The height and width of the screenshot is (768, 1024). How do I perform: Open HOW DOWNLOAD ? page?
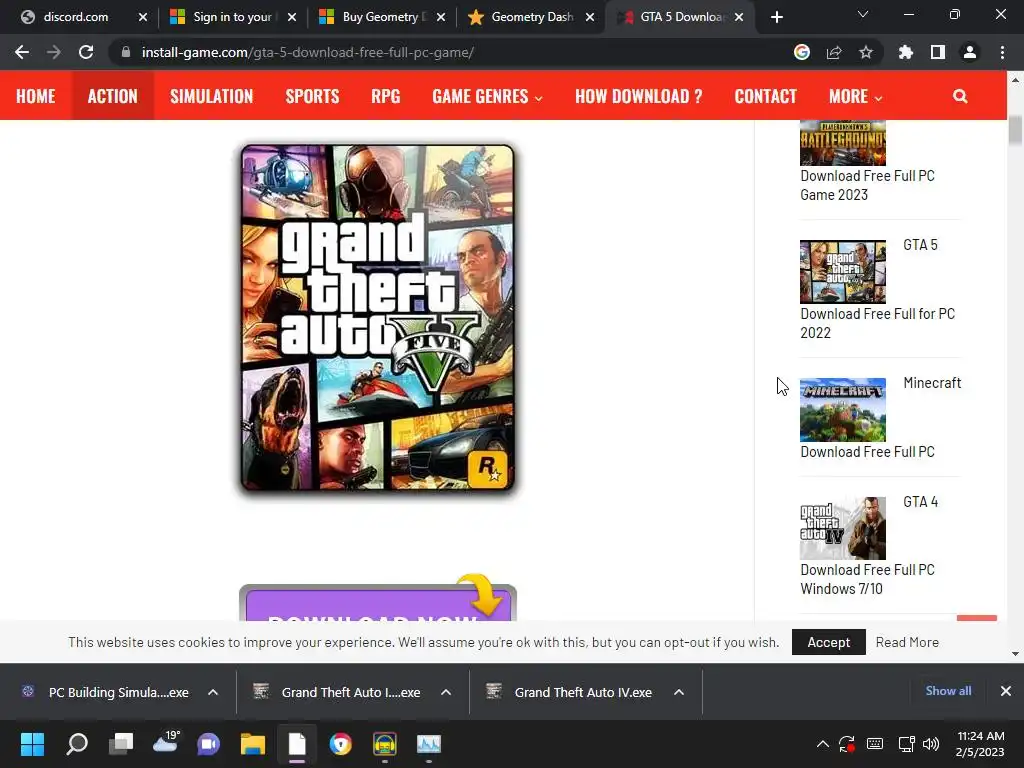point(639,96)
